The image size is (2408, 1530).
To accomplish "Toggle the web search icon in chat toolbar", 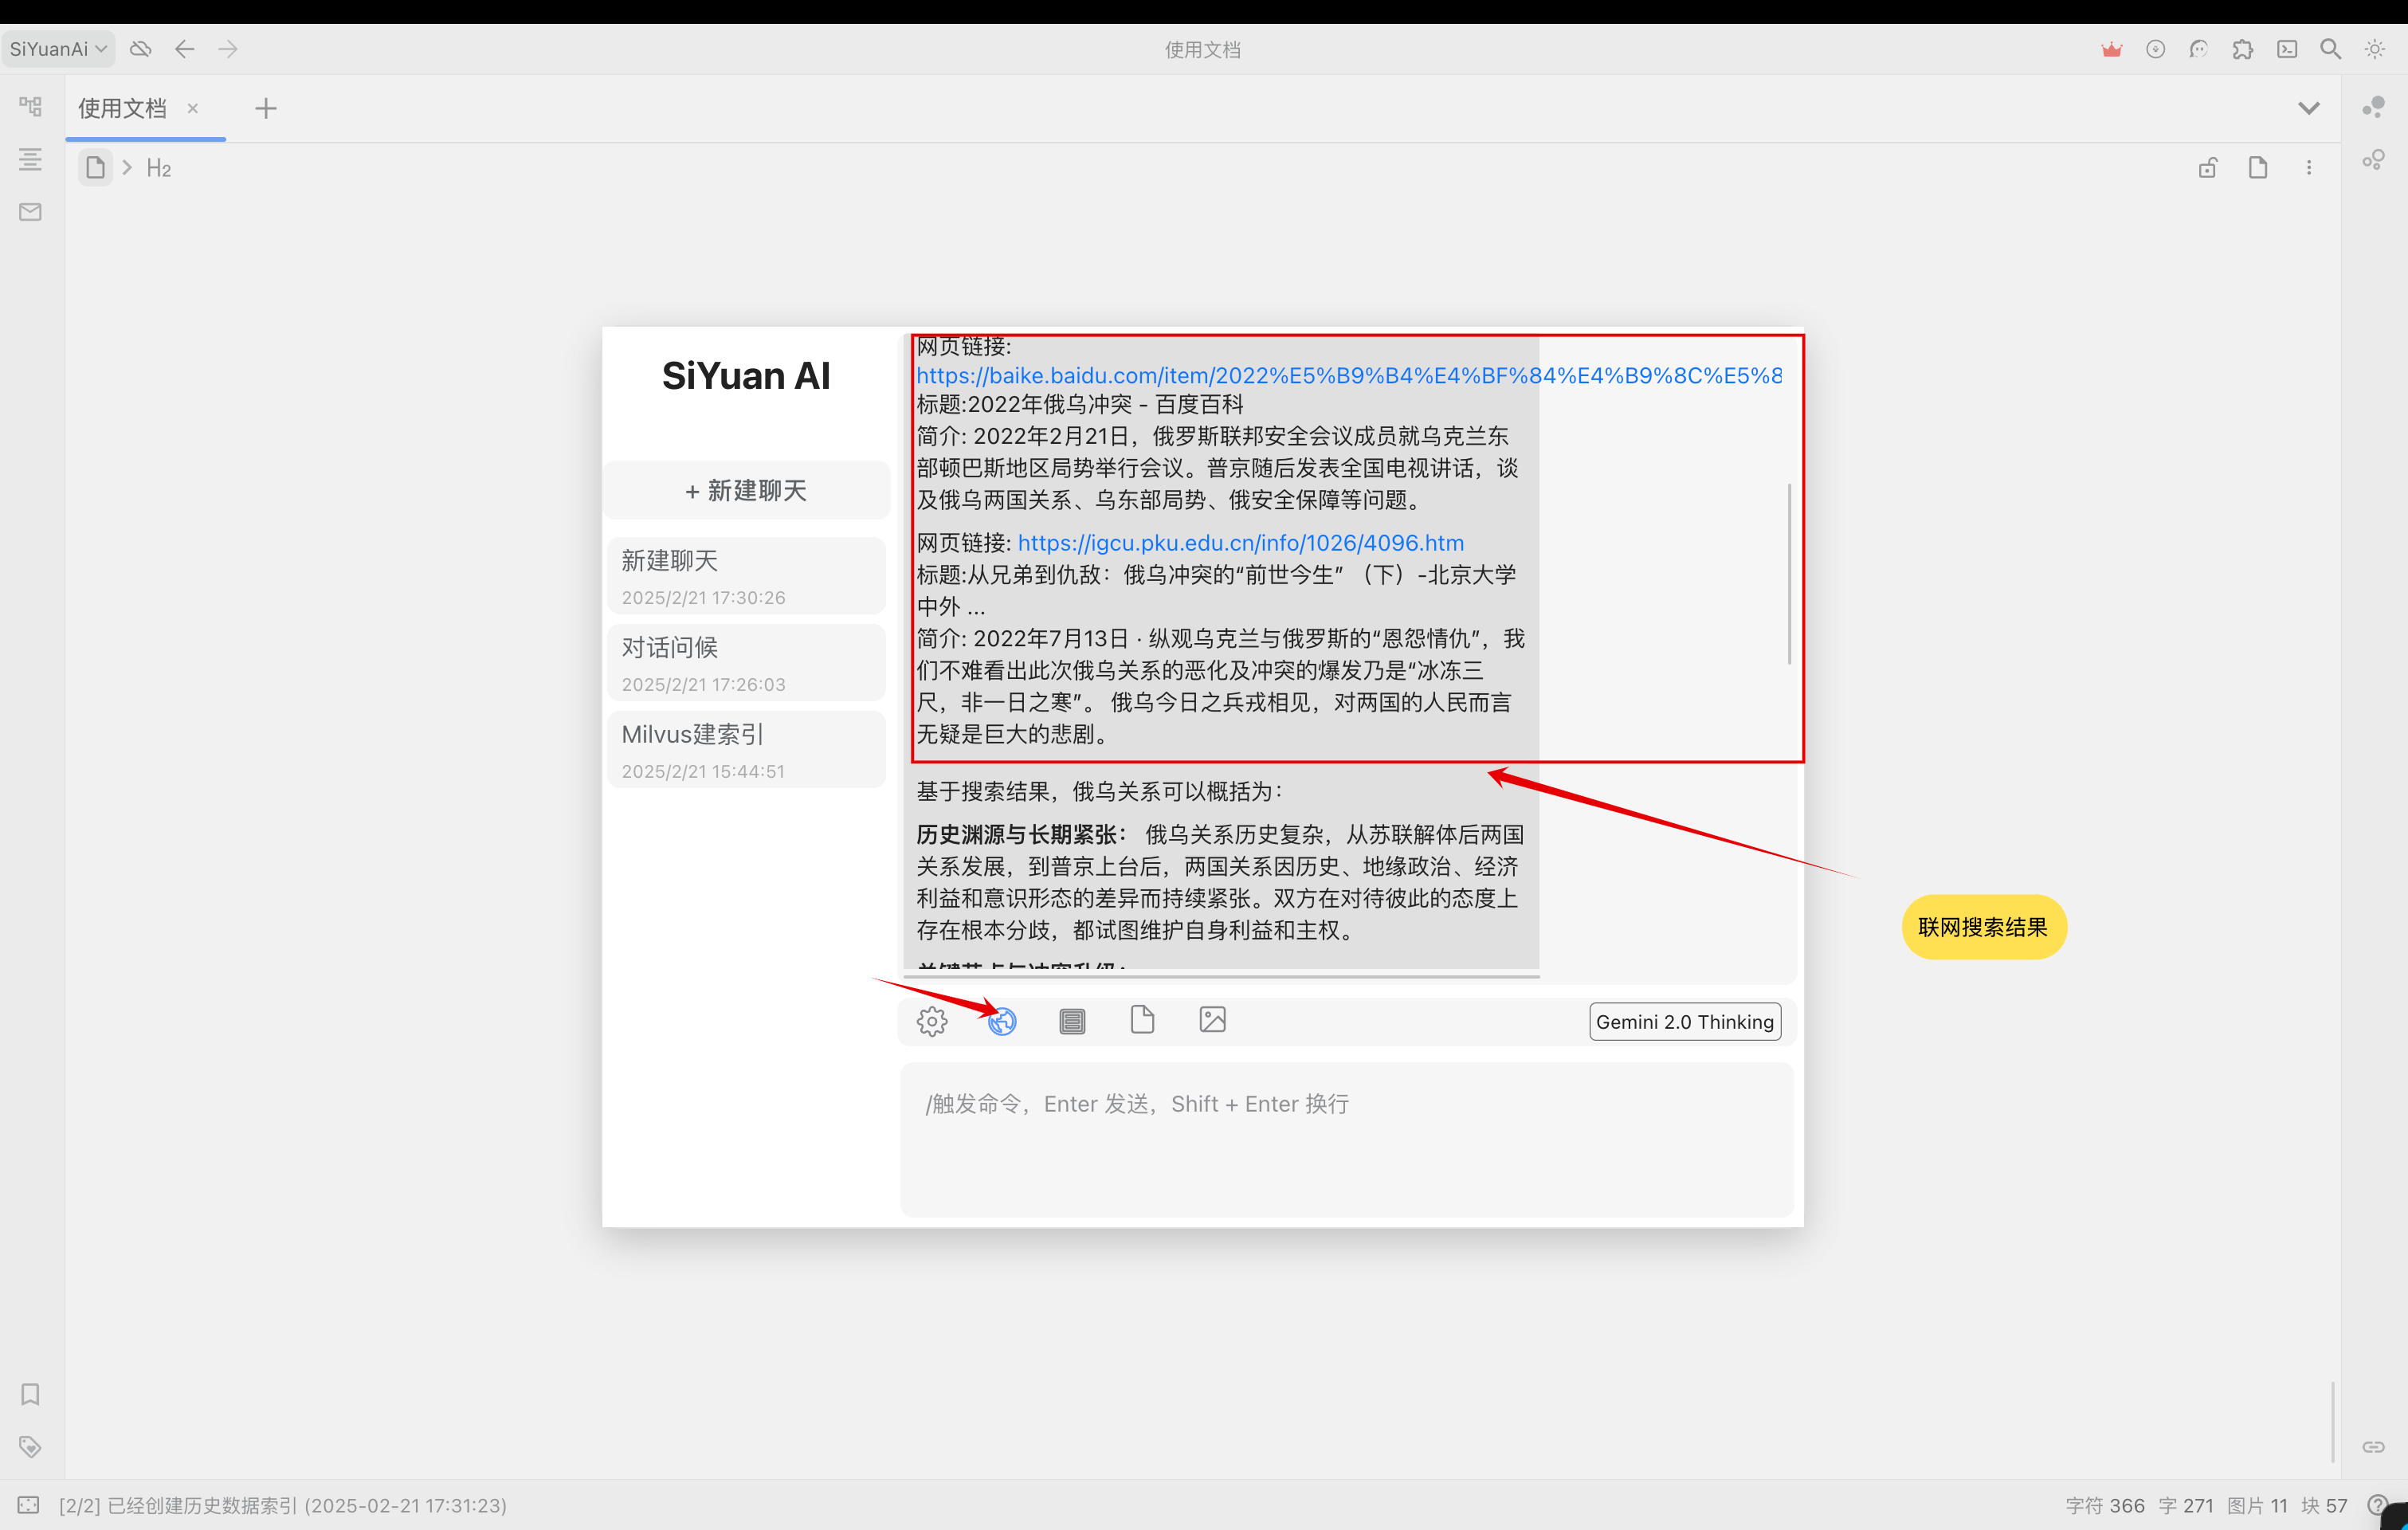I will (x=1001, y=1021).
